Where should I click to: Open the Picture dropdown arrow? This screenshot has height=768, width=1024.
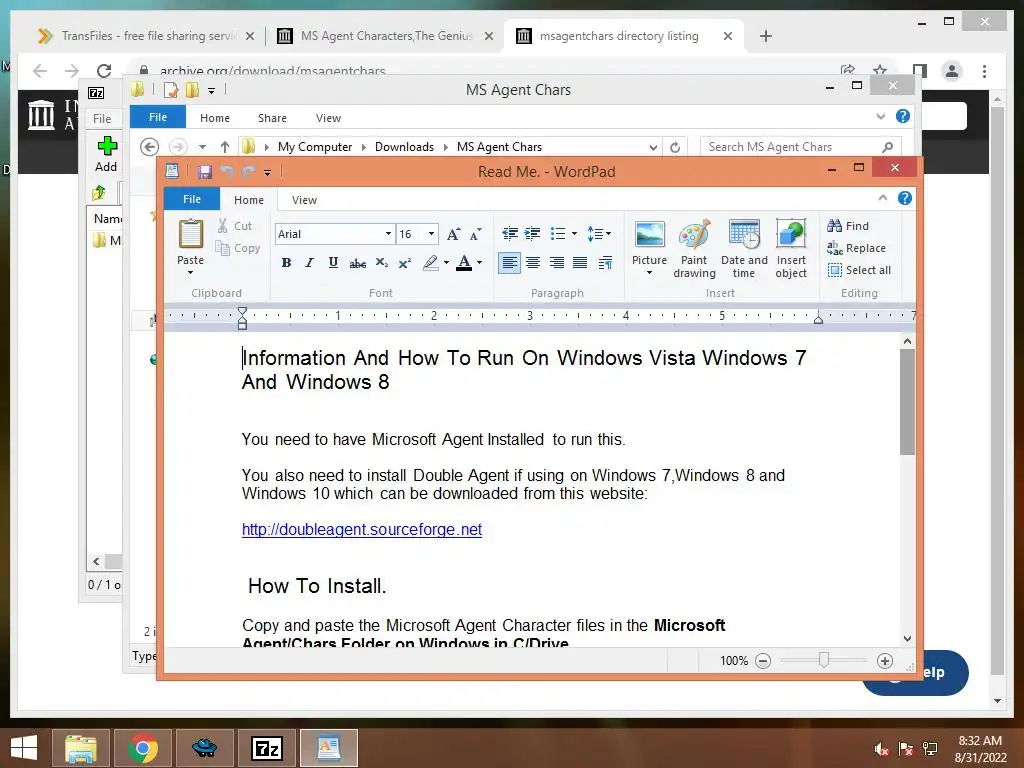click(649, 272)
